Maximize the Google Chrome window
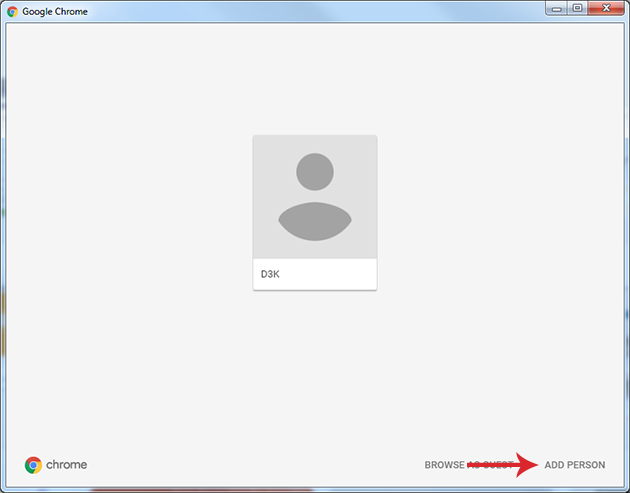This screenshot has height=493, width=630. [x=577, y=8]
